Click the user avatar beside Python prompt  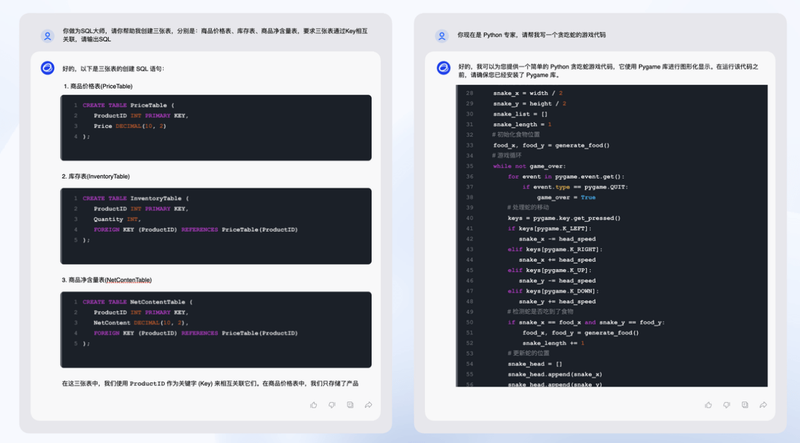pyautogui.click(x=442, y=36)
